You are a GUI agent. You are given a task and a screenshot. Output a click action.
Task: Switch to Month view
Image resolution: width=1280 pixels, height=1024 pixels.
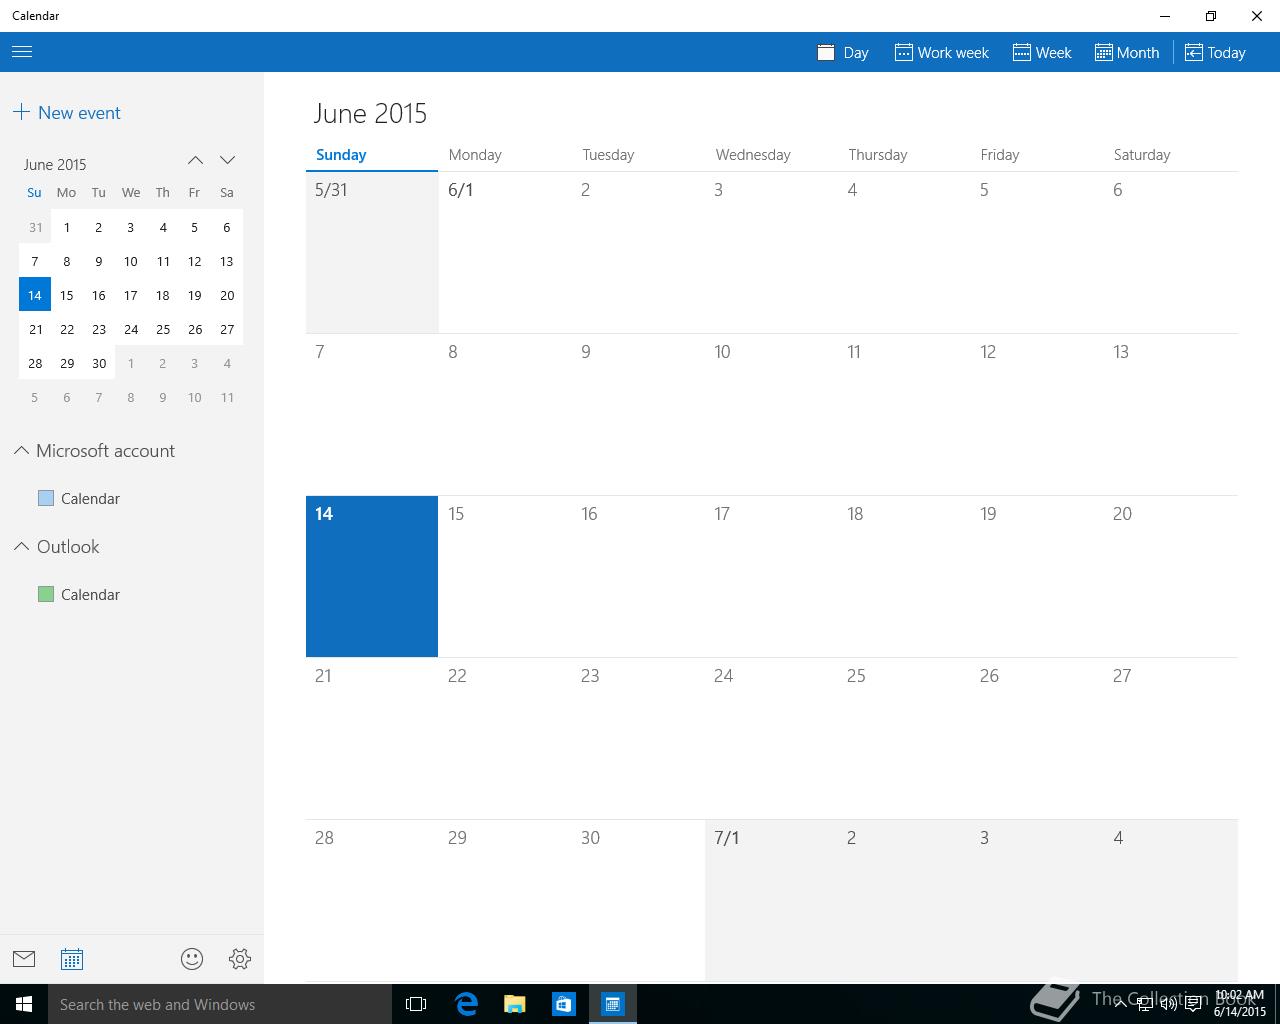1127,53
